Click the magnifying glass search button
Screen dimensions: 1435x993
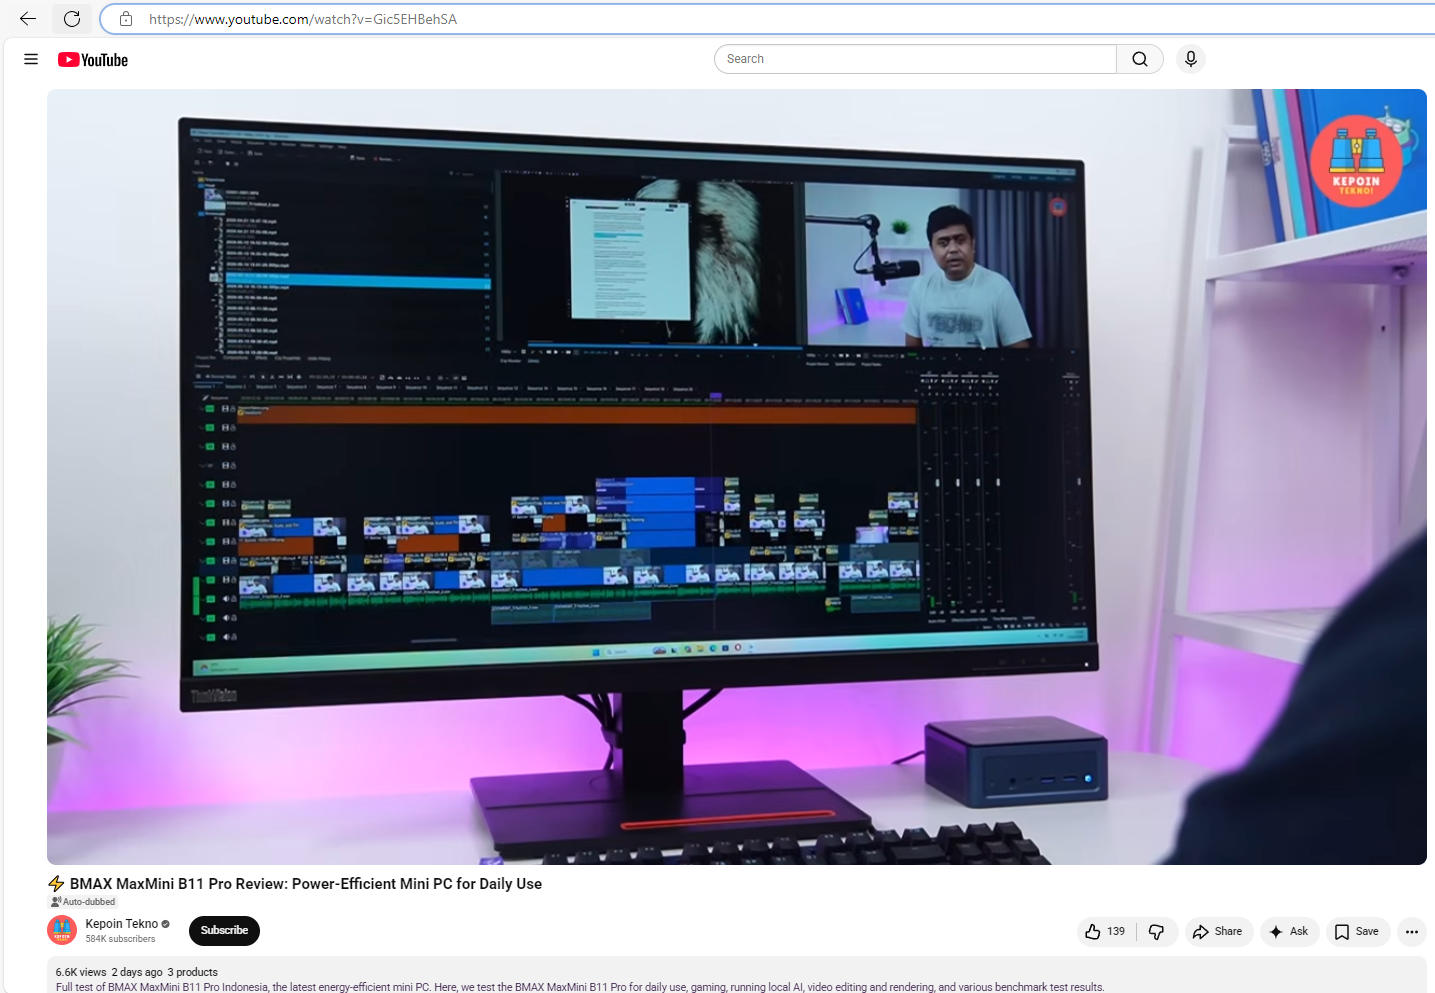click(x=1140, y=59)
